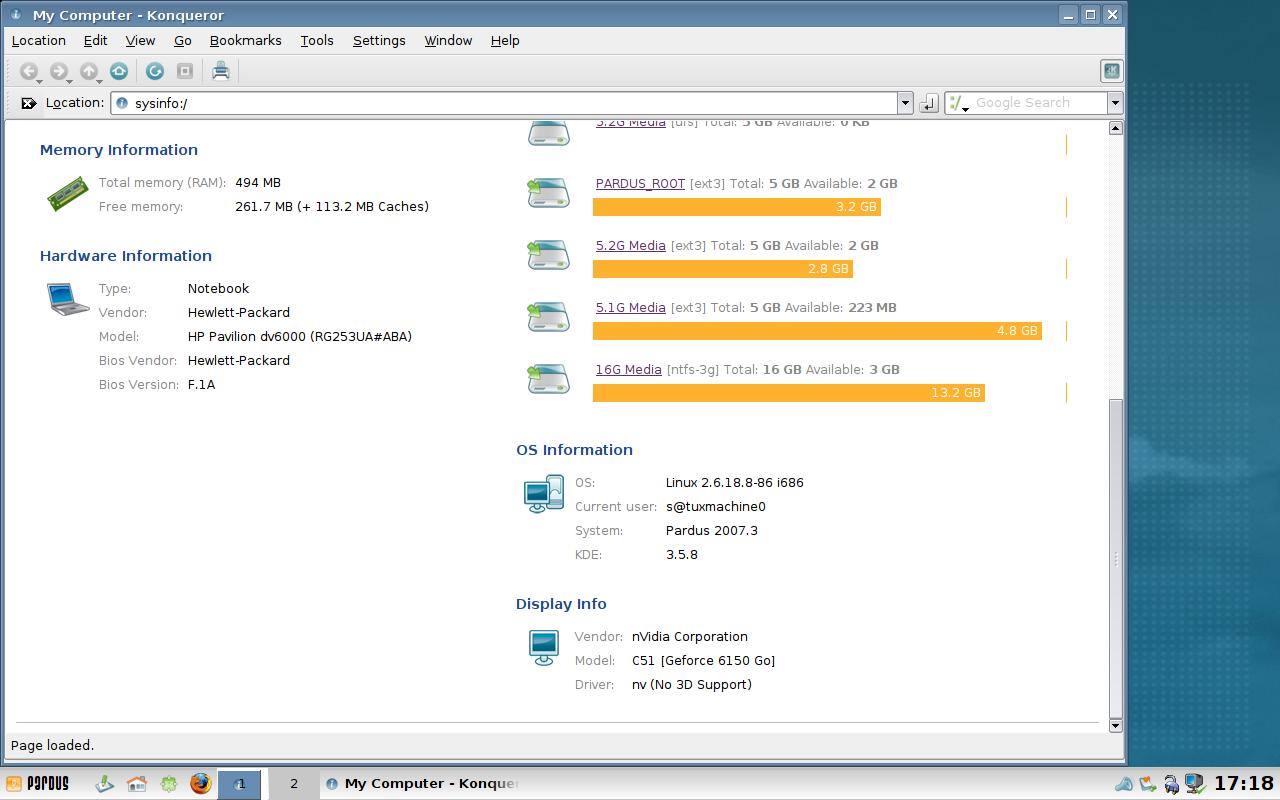Switch to virtual desktop 1

(x=240, y=784)
